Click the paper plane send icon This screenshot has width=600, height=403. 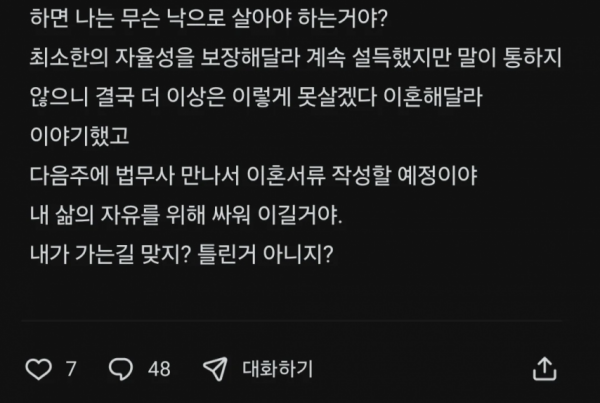pyautogui.click(x=214, y=369)
